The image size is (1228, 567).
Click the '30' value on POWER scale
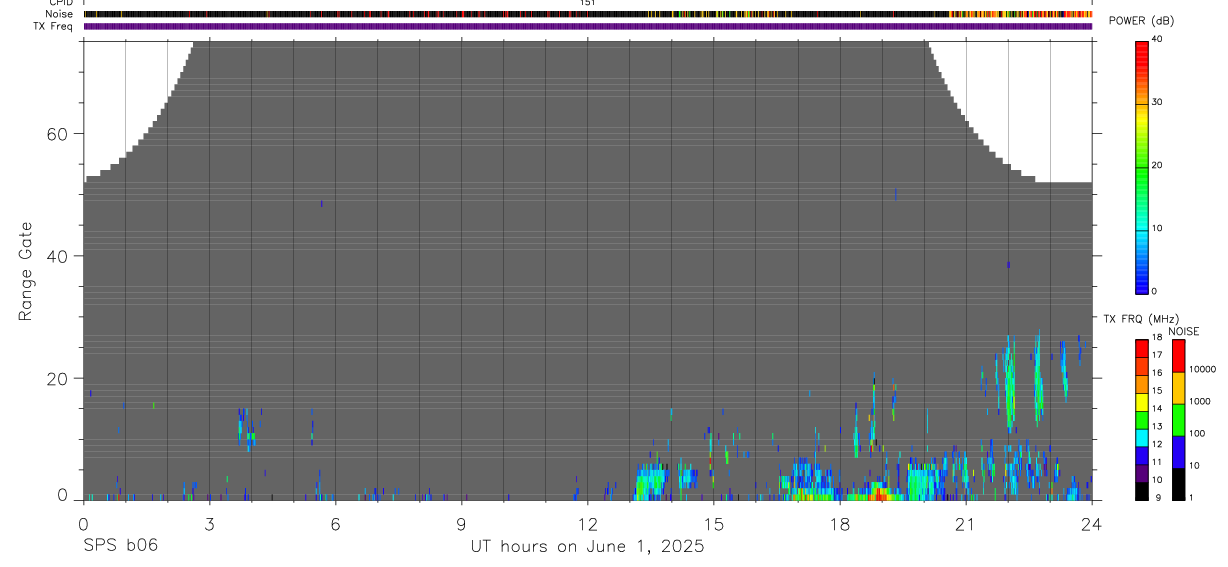point(1158,102)
